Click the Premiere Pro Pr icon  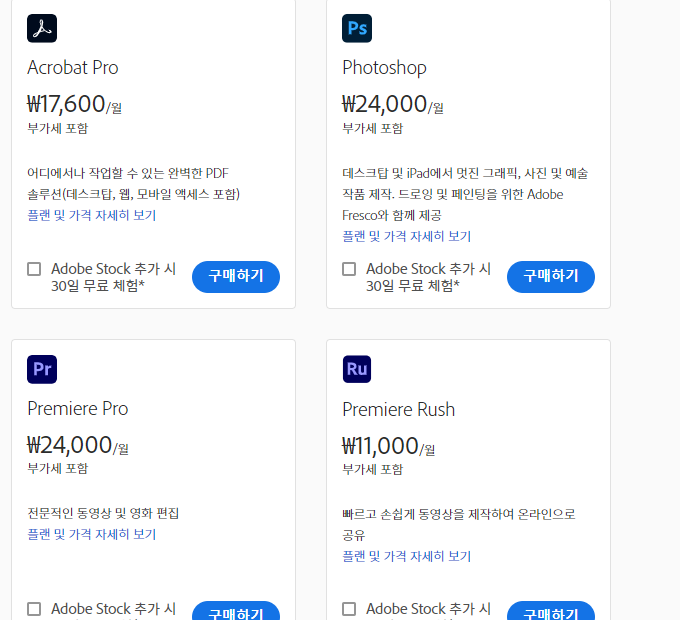click(42, 369)
